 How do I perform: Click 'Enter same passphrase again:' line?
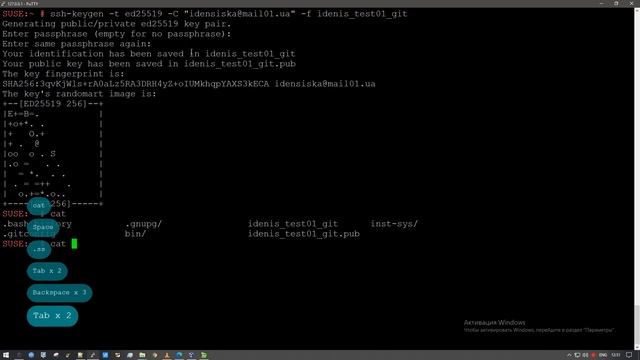pyautogui.click(x=77, y=44)
